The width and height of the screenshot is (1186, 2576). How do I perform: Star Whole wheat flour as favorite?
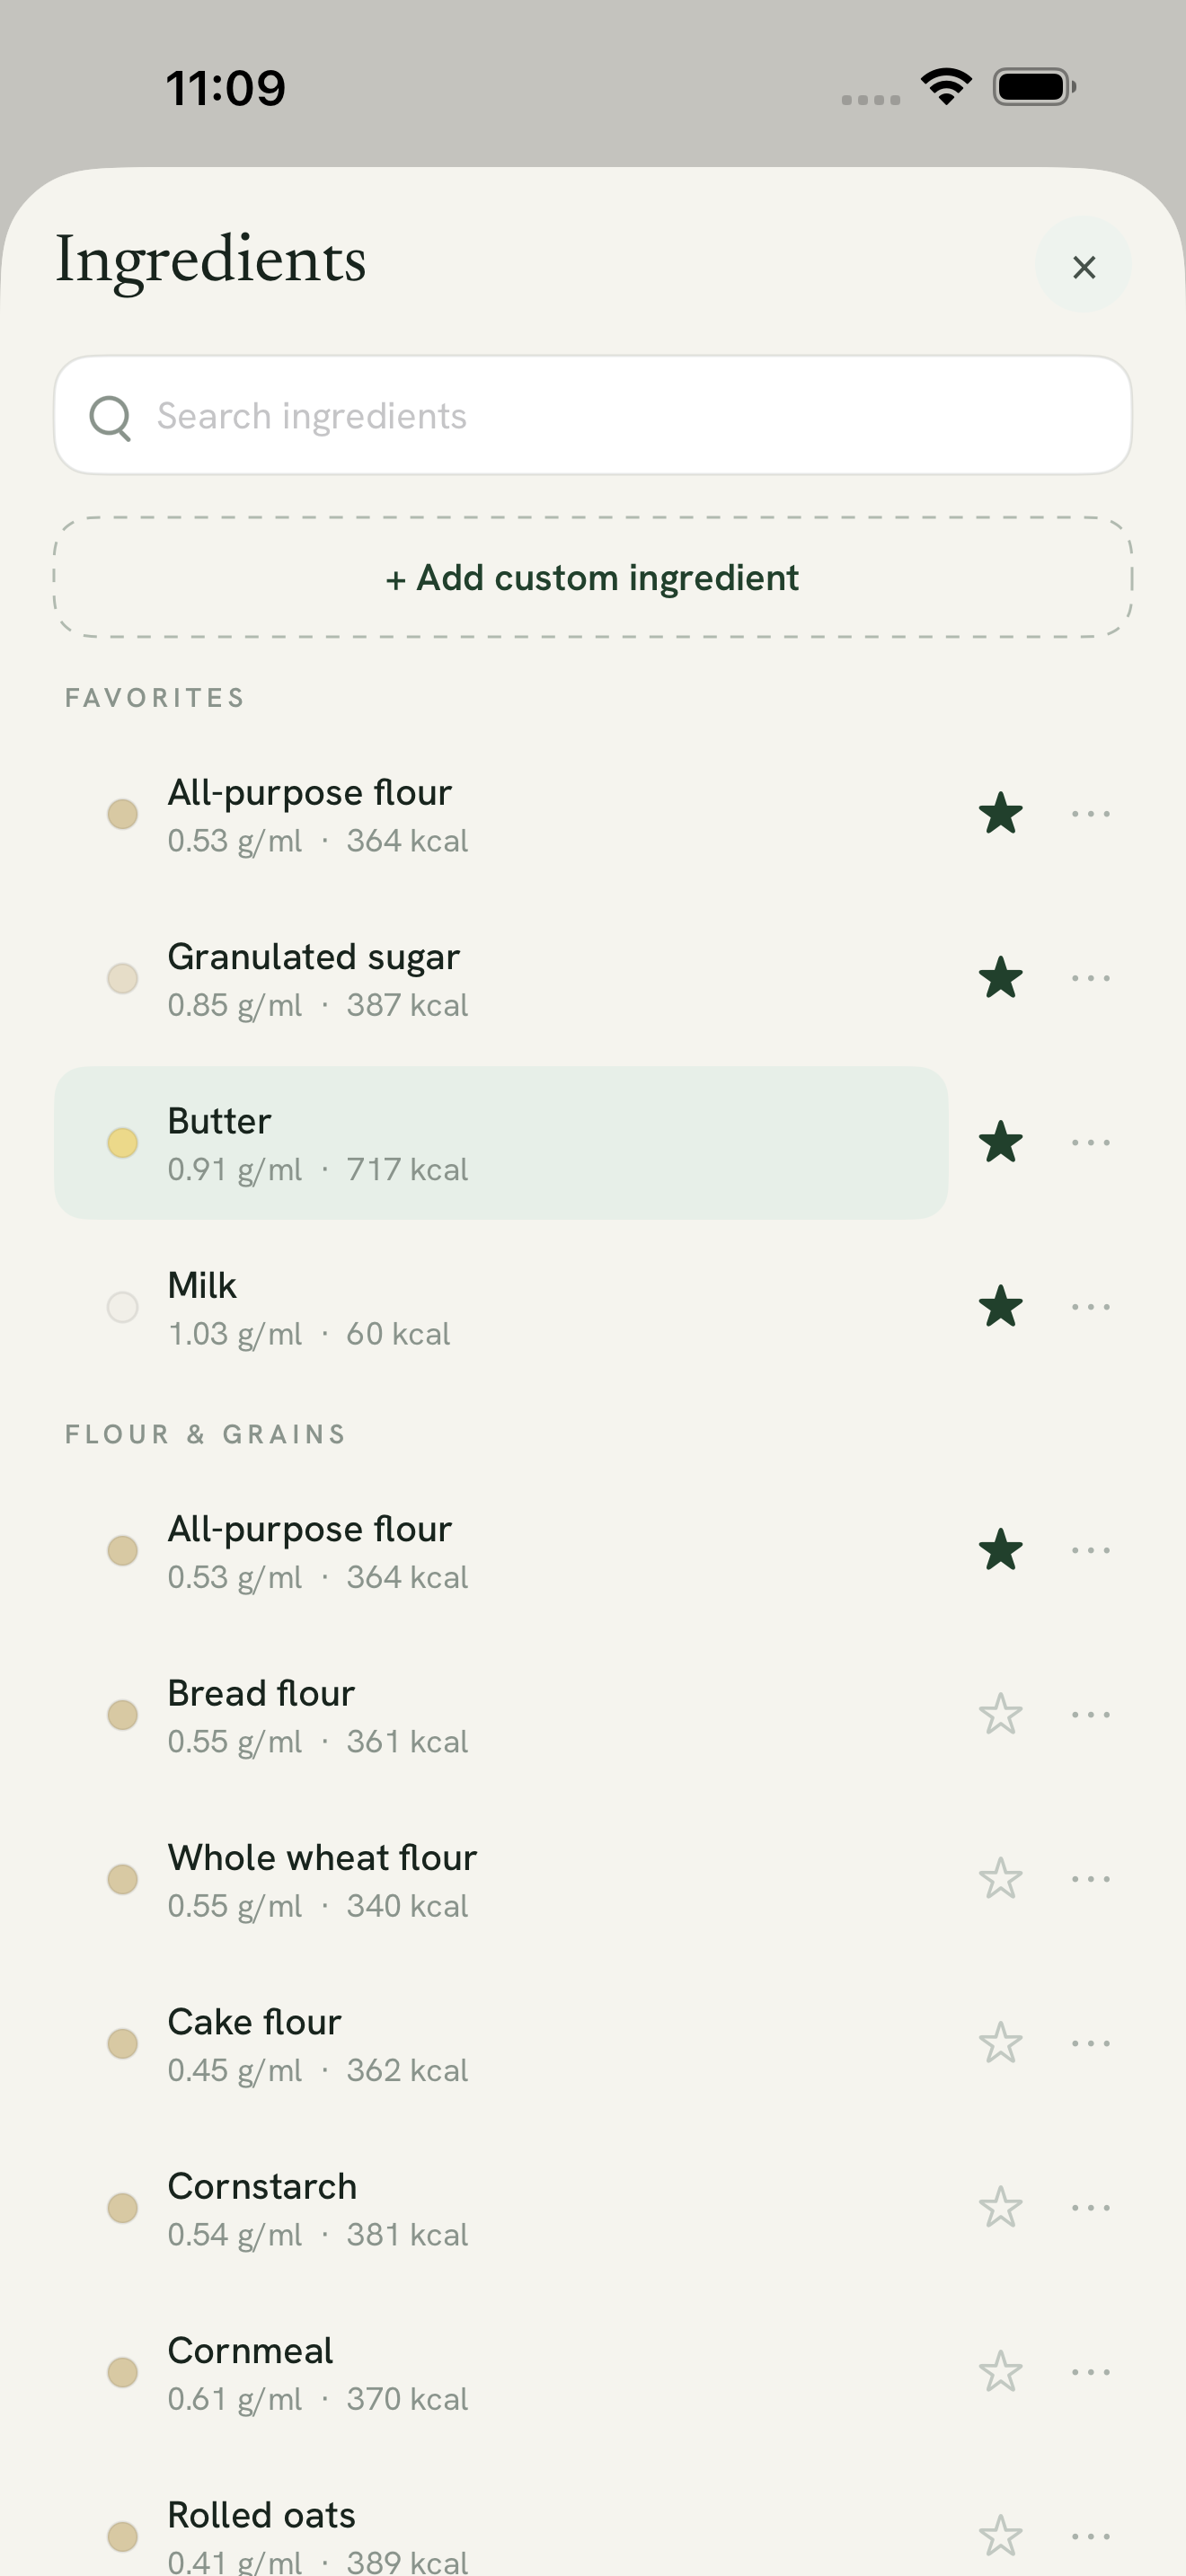[1000, 1878]
